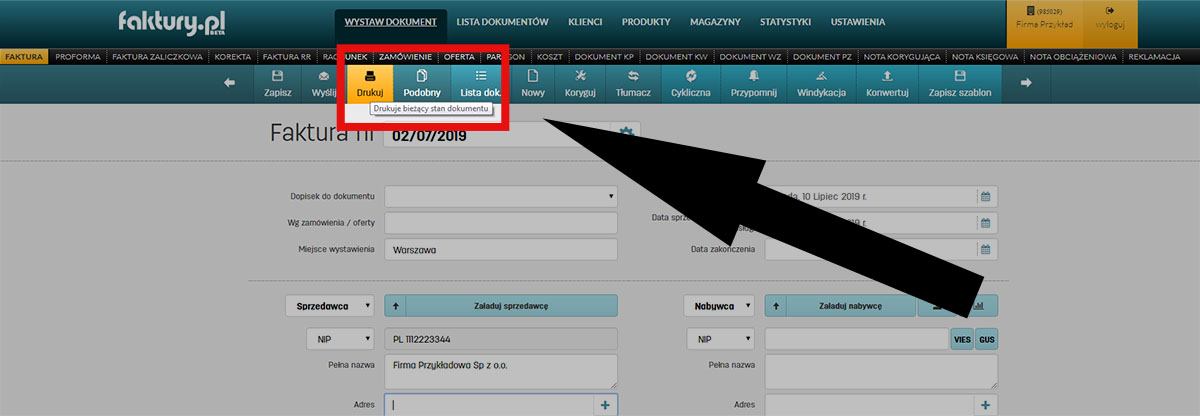Click the Drukuj print icon
1200x416 pixels.
pyautogui.click(x=370, y=76)
